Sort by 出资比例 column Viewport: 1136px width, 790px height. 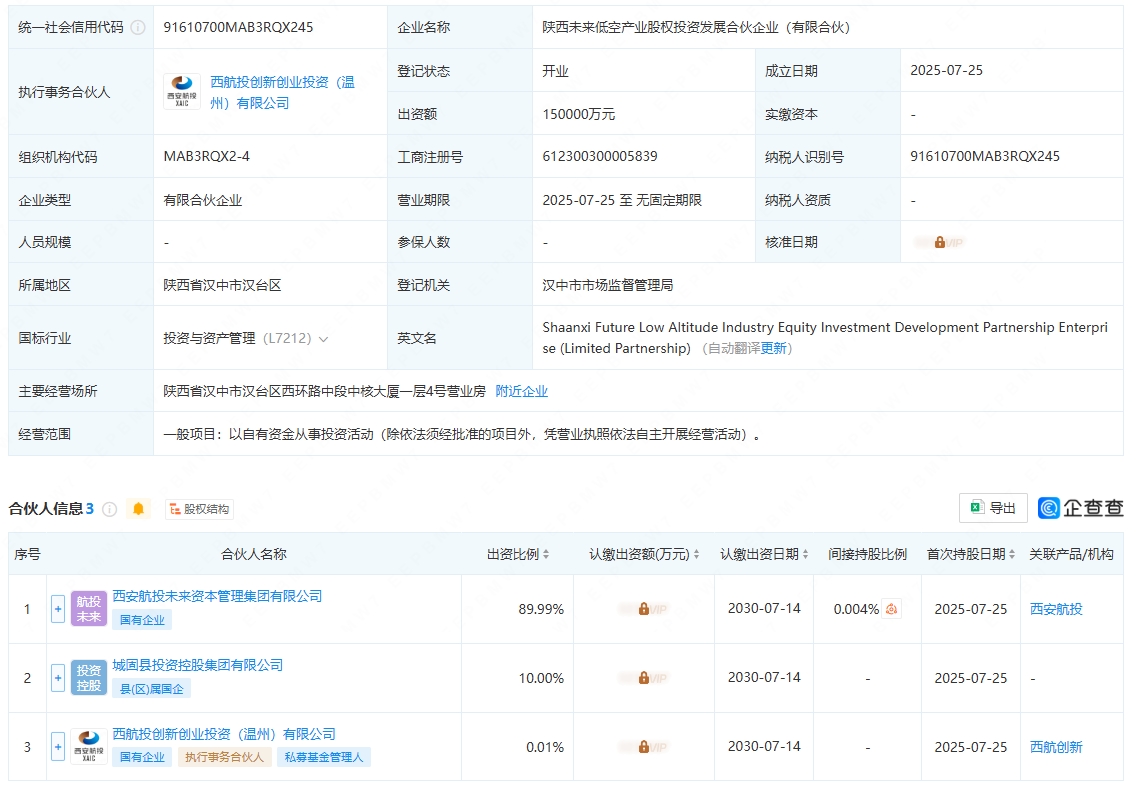(x=546, y=554)
